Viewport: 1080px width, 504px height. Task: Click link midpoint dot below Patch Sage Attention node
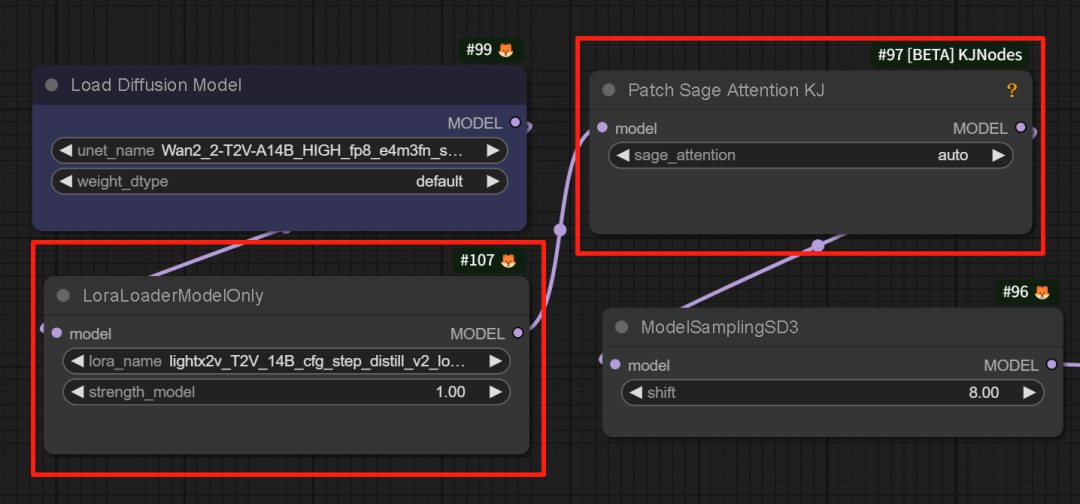coord(818,245)
